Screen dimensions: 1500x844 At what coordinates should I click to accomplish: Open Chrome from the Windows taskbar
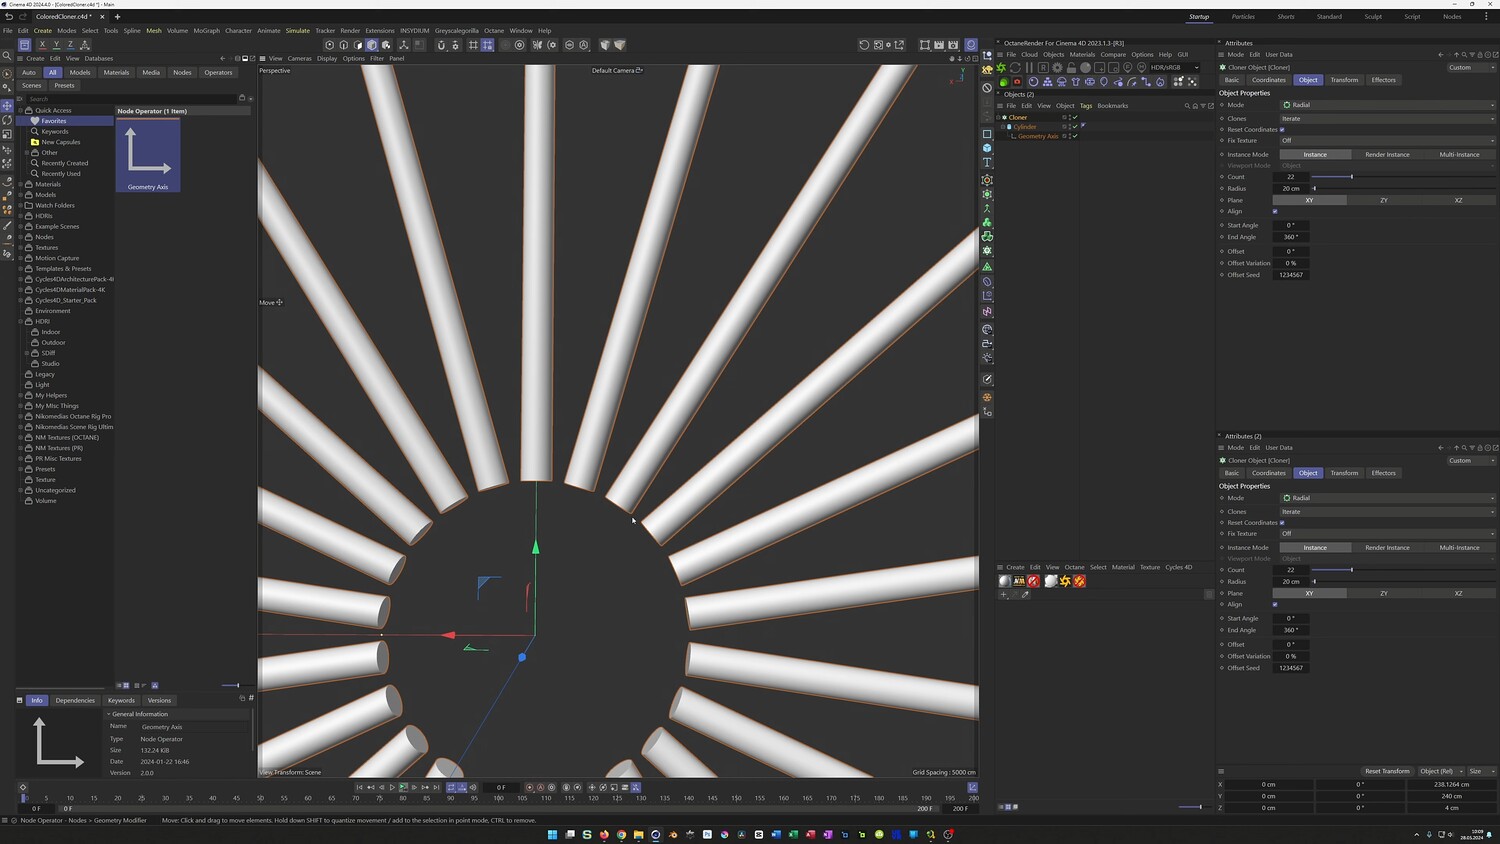[621, 834]
